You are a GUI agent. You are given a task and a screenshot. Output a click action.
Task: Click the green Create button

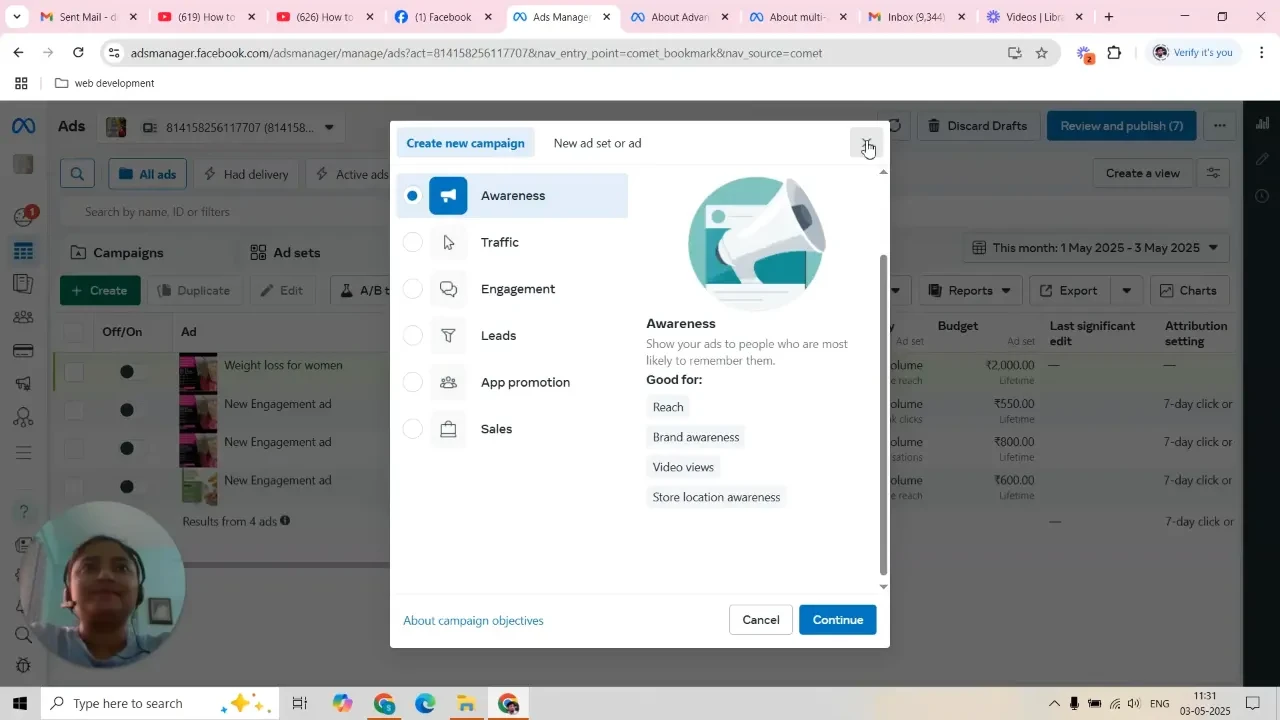click(100, 291)
